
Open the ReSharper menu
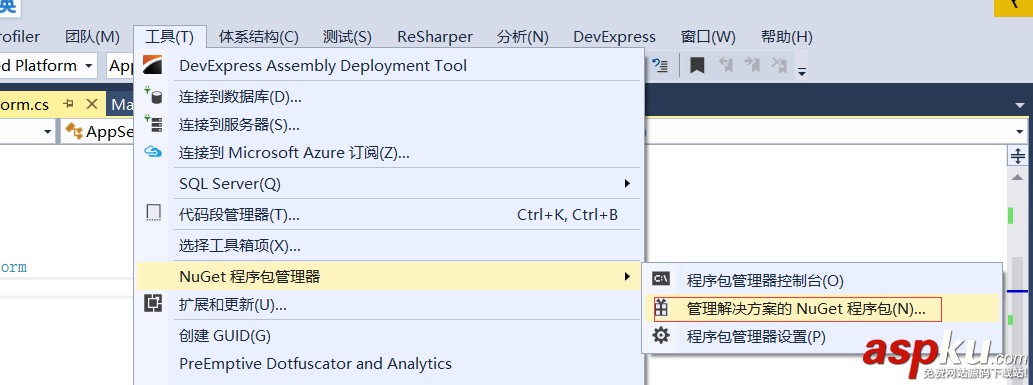click(x=435, y=37)
